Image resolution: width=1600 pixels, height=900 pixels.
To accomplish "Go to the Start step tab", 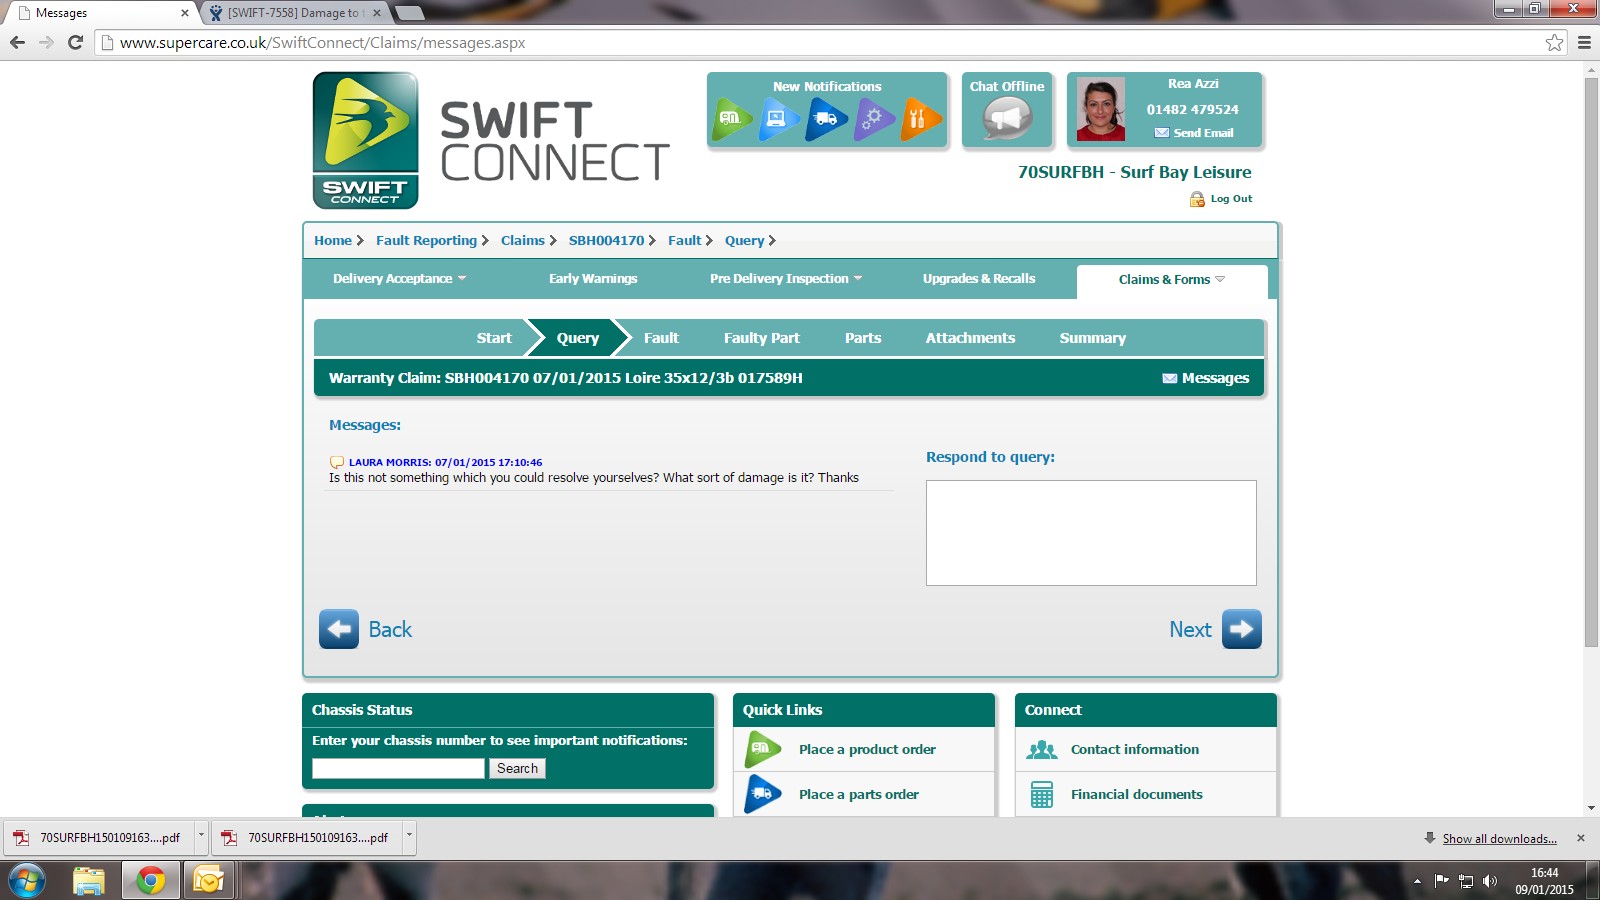I will 494,338.
